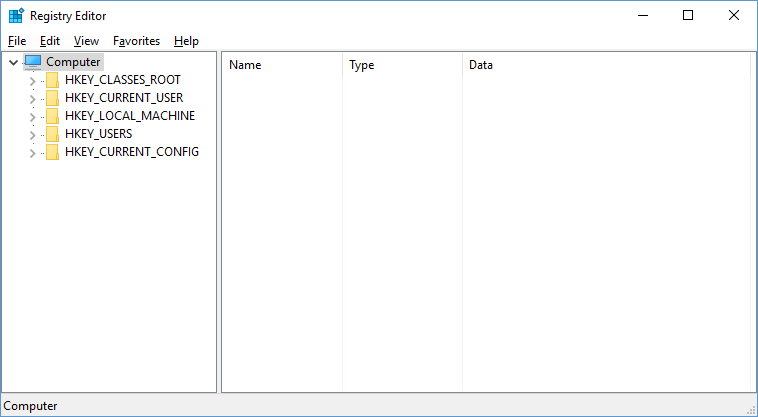The height and width of the screenshot is (417, 758).
Task: Expand the HKEY_LOCAL_MACHINE key
Action: click(x=32, y=117)
